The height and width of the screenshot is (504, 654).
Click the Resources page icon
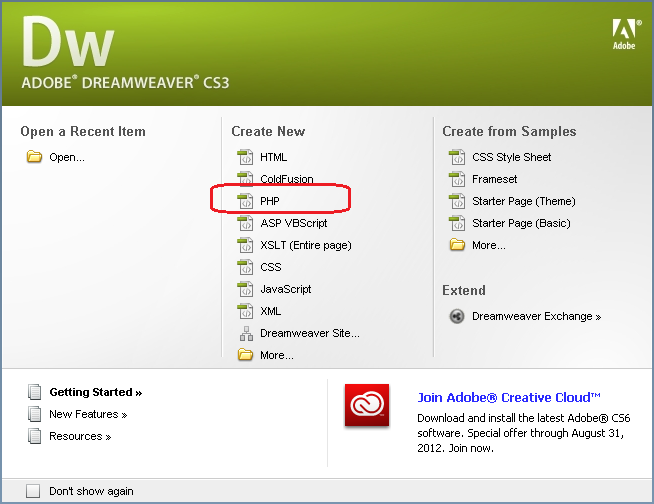(x=34, y=436)
